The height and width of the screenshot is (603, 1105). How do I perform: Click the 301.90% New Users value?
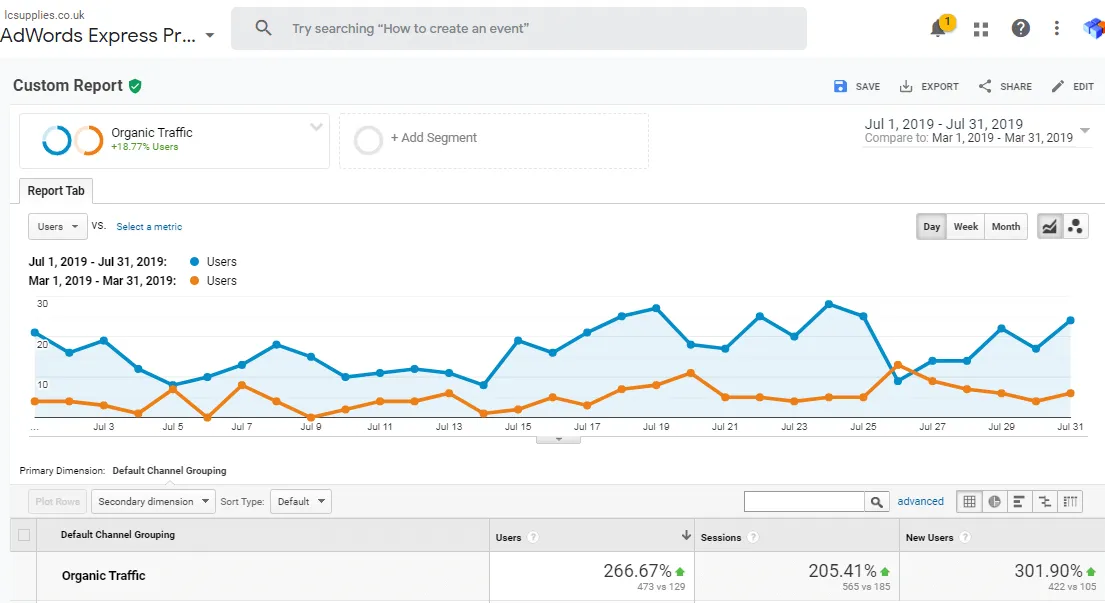coord(1048,571)
